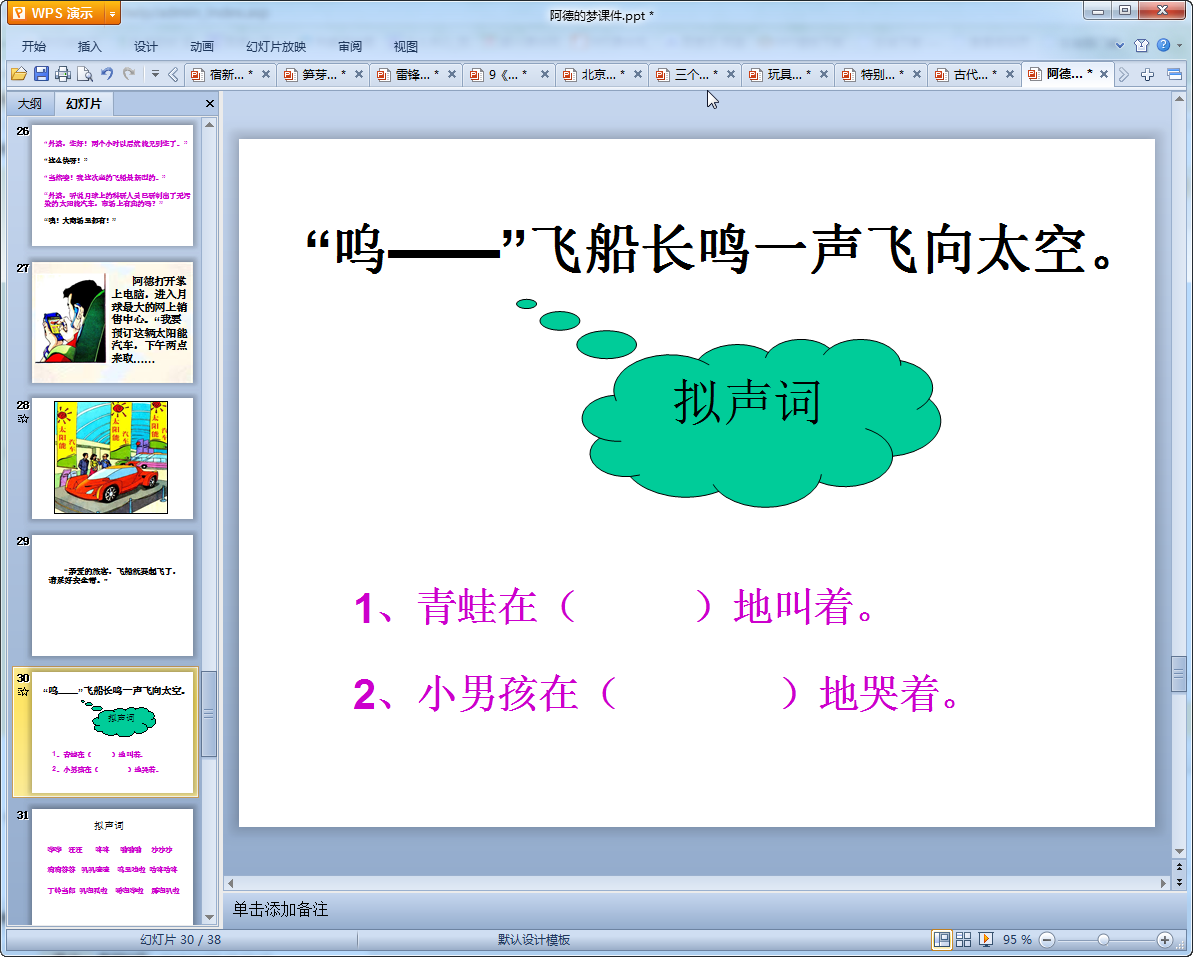Open help dropdown arrow at top right
Viewport: 1193px width, 957px height.
tap(1179, 46)
